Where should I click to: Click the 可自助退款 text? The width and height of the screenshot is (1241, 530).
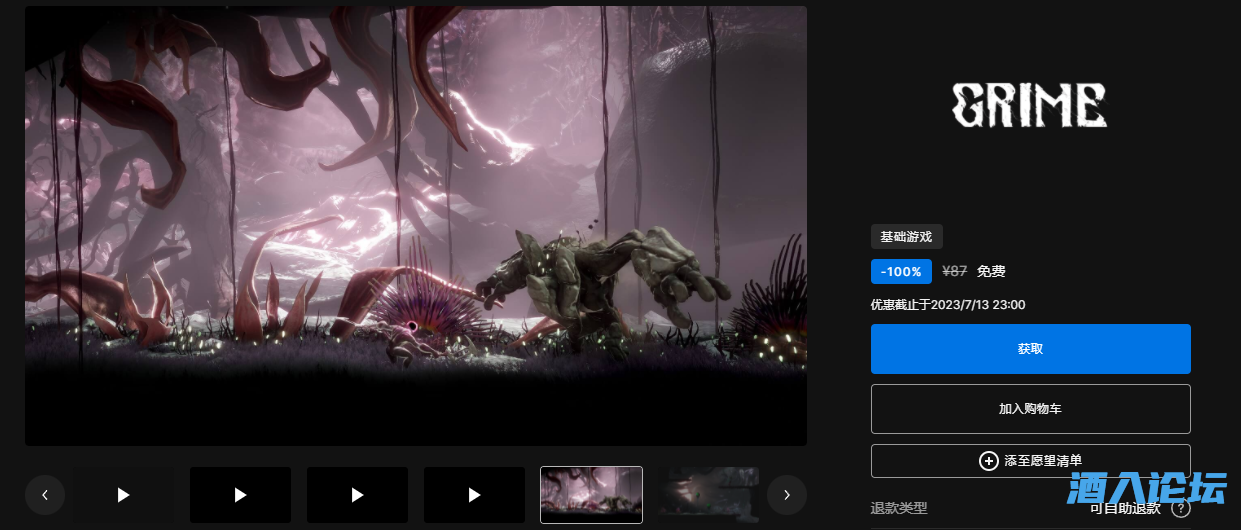[x=1125, y=509]
